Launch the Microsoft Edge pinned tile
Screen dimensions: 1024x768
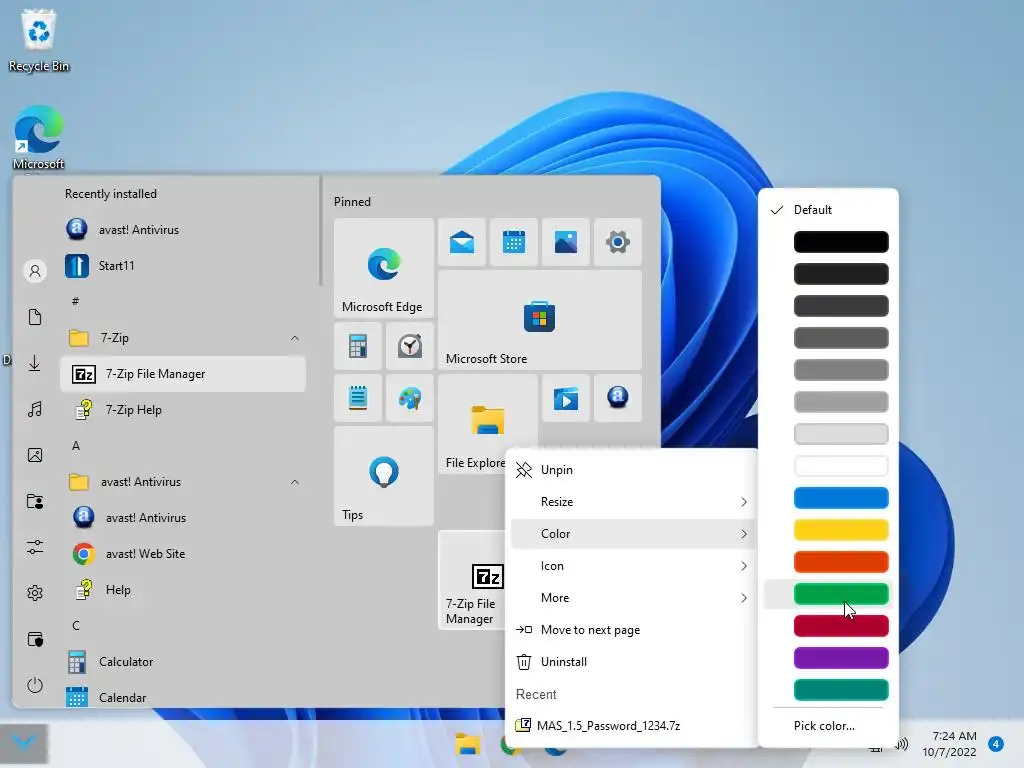pos(383,268)
